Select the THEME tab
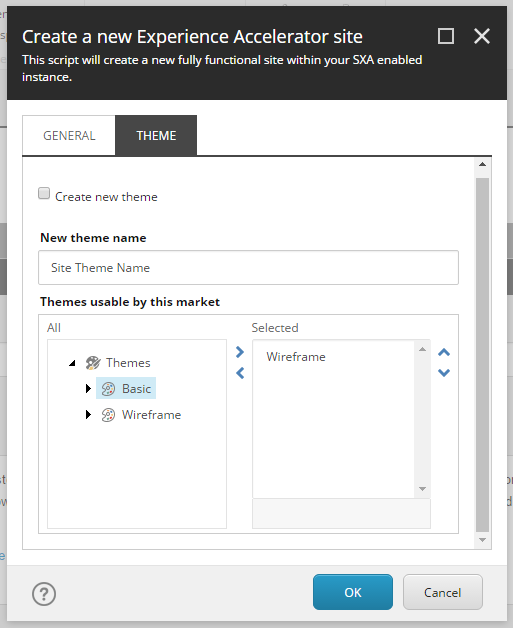This screenshot has width=513, height=628. [x=156, y=136]
